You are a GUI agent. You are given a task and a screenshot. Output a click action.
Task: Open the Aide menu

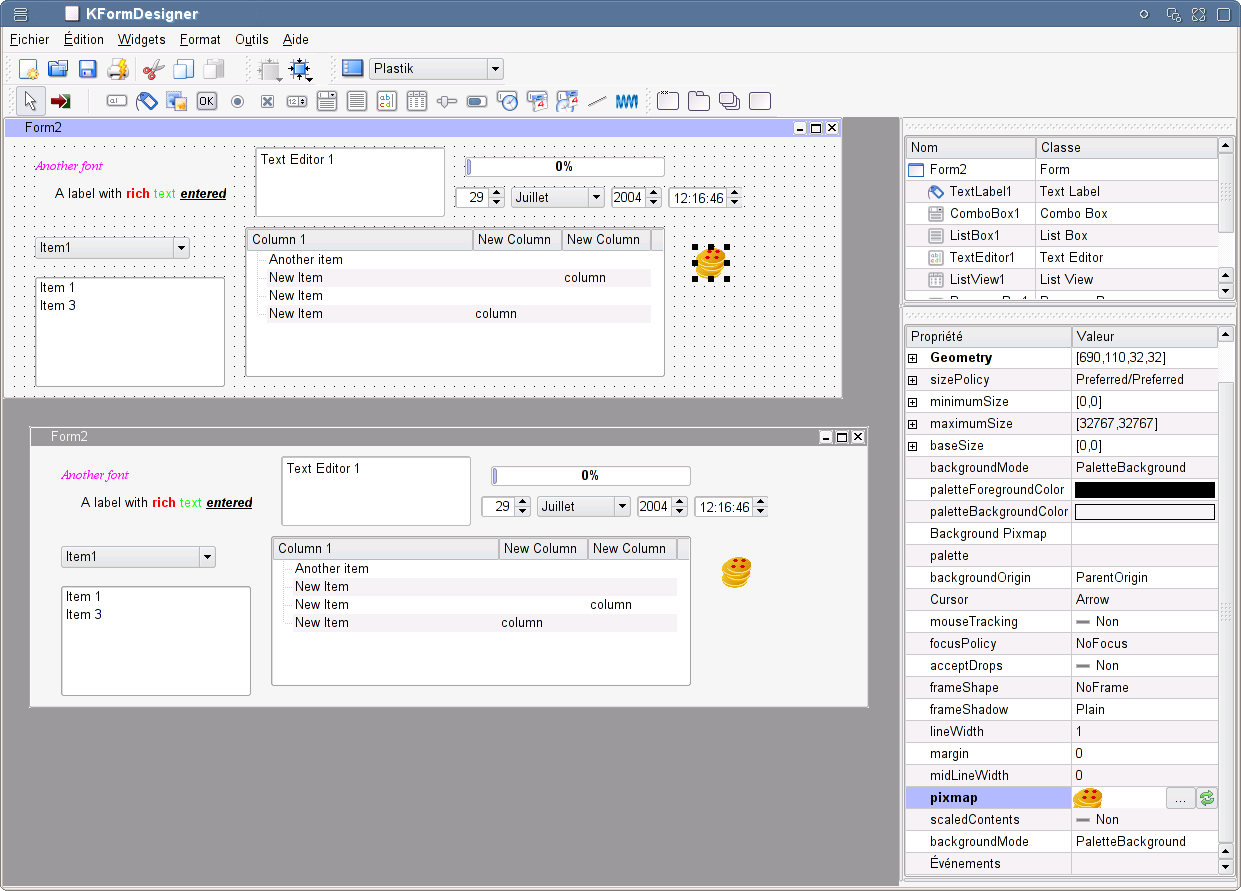pyautogui.click(x=296, y=39)
